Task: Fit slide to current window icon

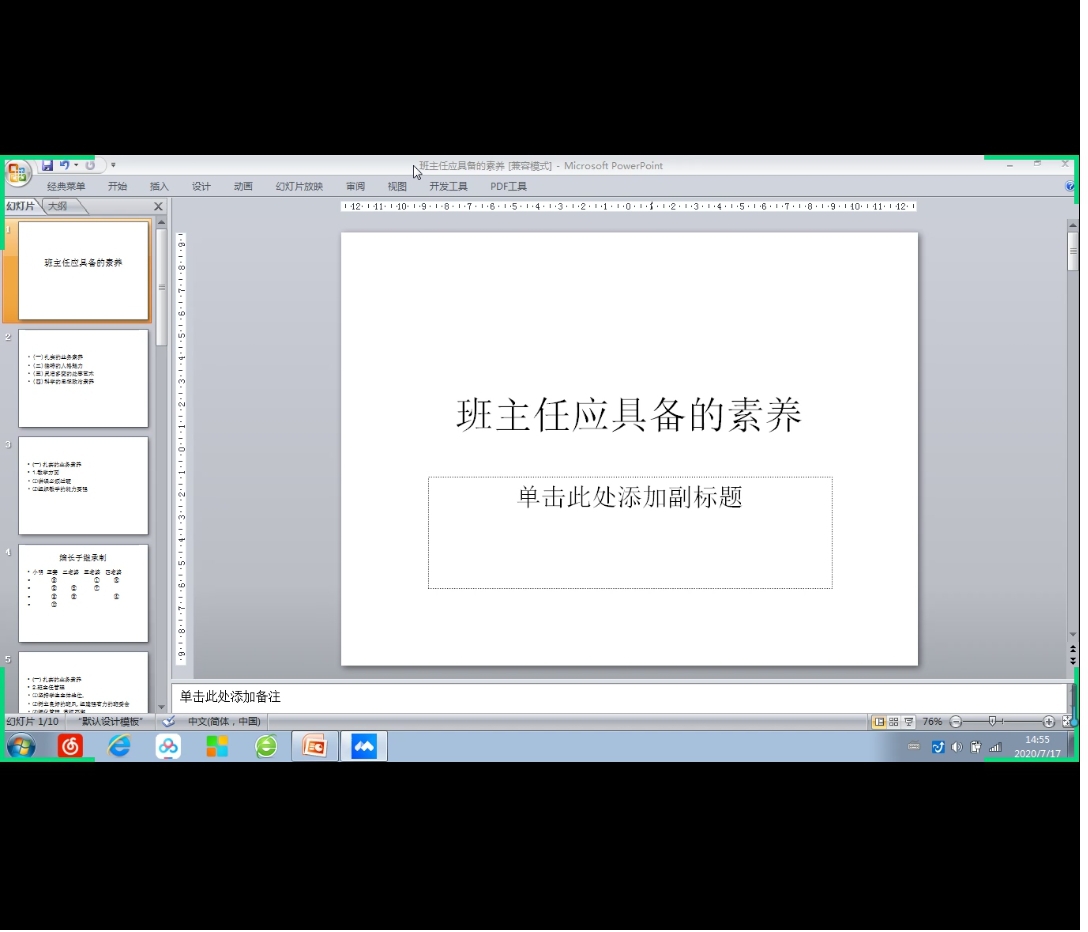Action: click(x=1067, y=722)
